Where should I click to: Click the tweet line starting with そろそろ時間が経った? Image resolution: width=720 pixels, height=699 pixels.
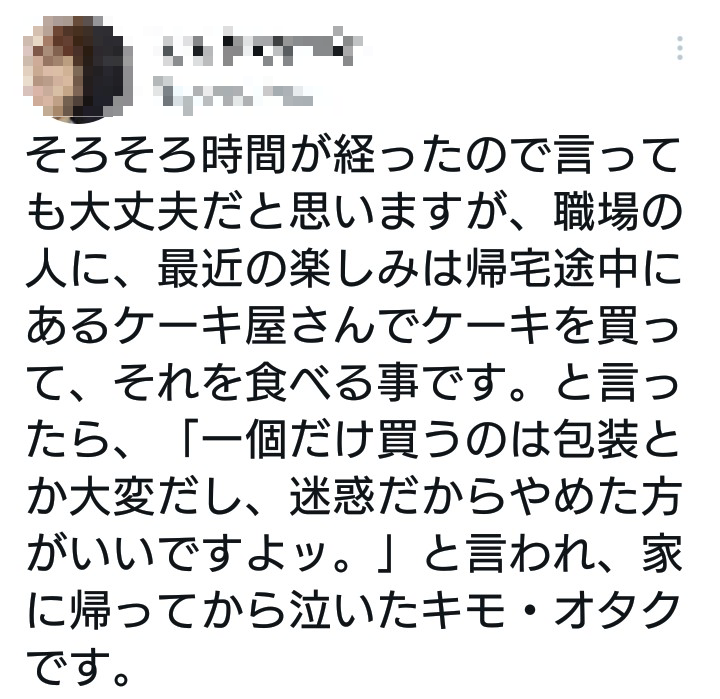(353, 155)
